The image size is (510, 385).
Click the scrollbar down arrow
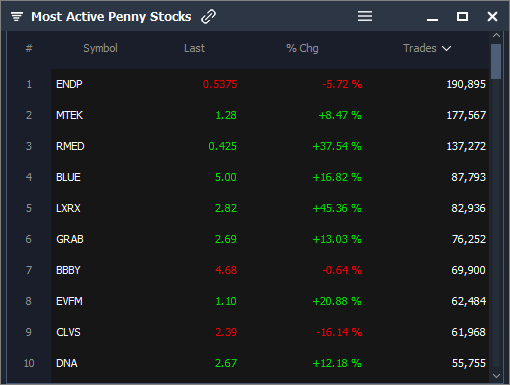point(496,376)
